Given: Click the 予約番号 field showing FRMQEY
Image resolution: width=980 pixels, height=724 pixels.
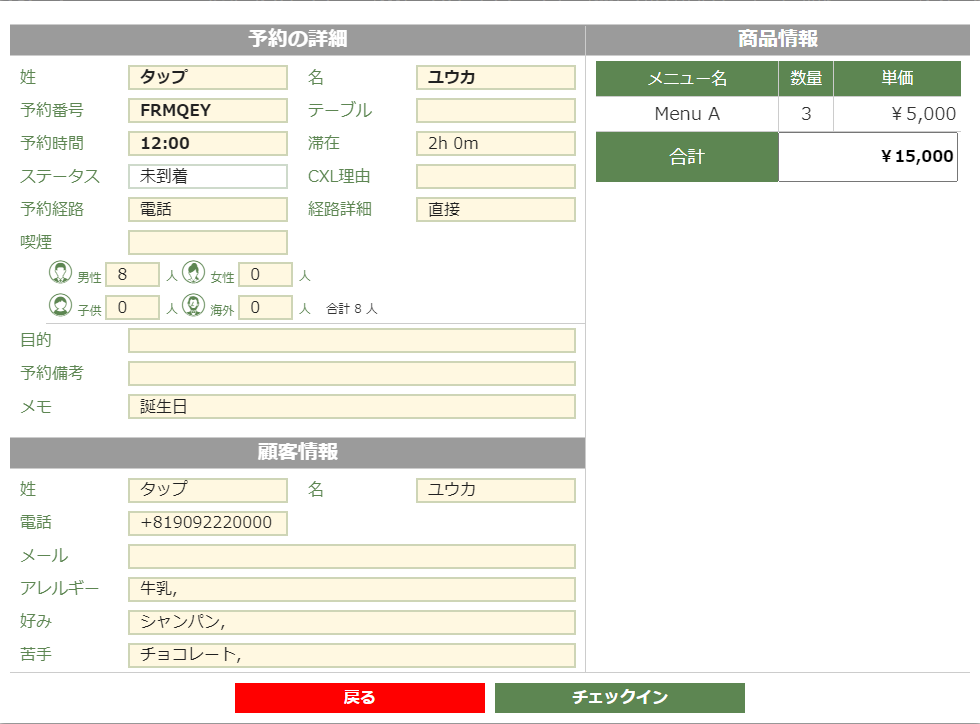Looking at the screenshot, I should (208, 111).
